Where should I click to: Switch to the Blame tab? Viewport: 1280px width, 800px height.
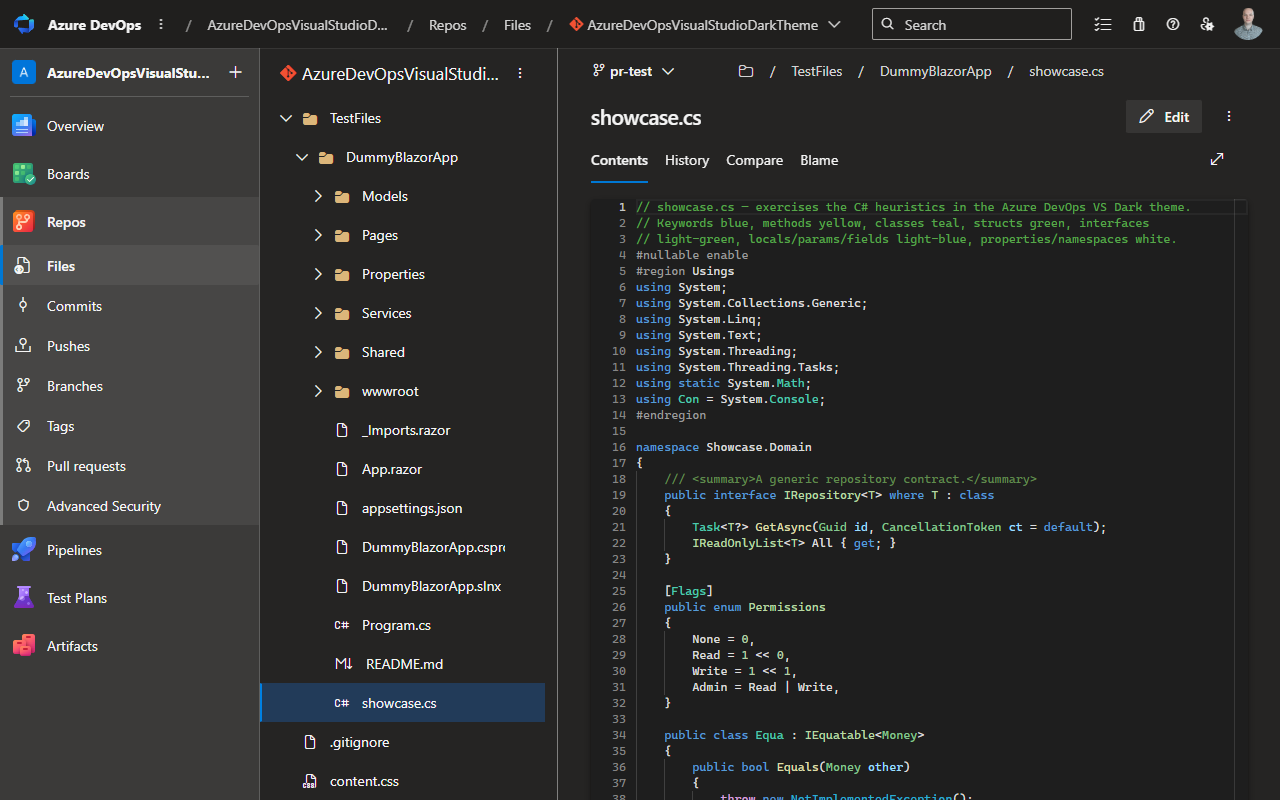tap(819, 160)
